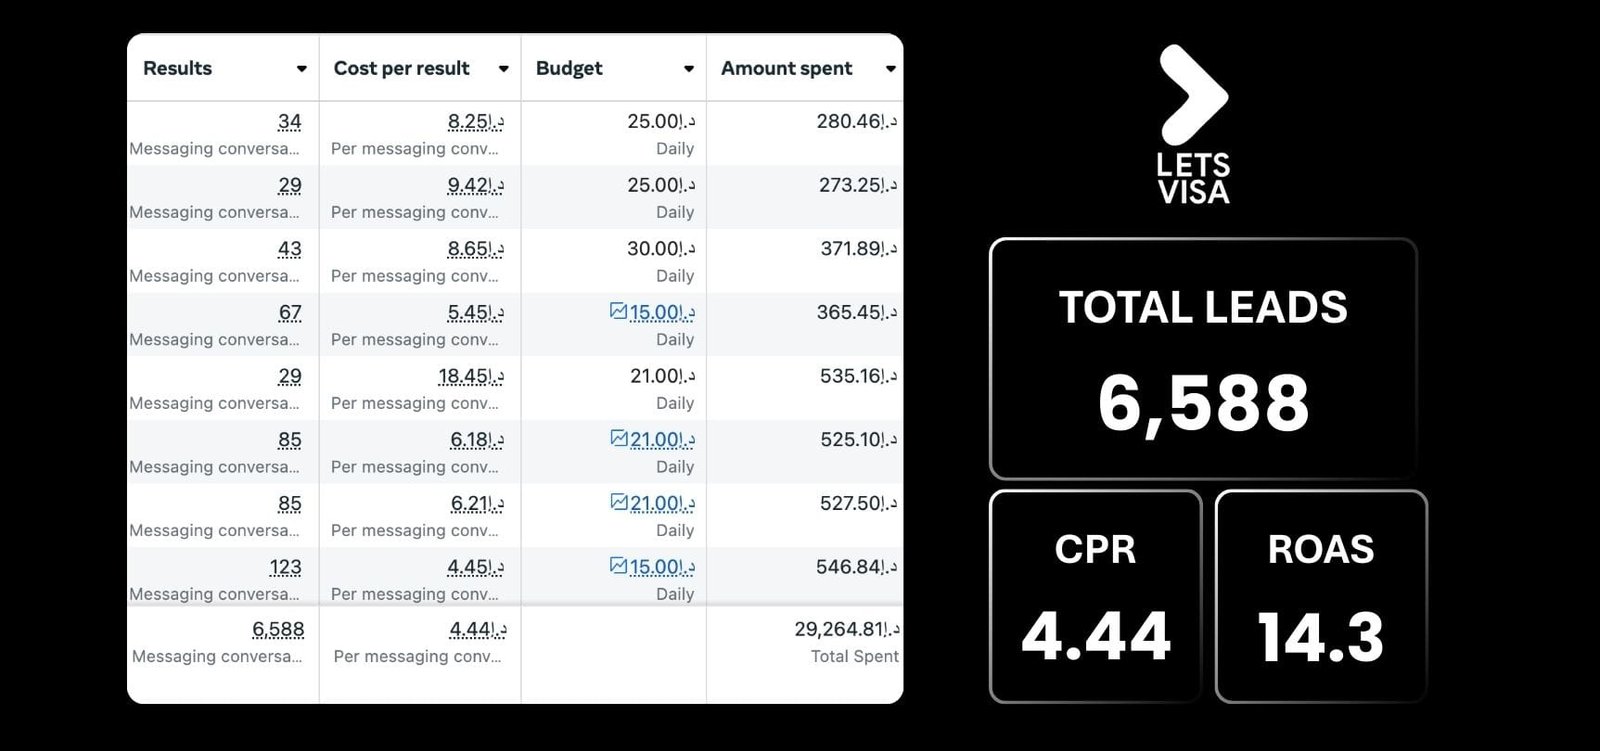1600x751 pixels.
Task: Select the CPR 4.44 card
Action: (x=1095, y=597)
